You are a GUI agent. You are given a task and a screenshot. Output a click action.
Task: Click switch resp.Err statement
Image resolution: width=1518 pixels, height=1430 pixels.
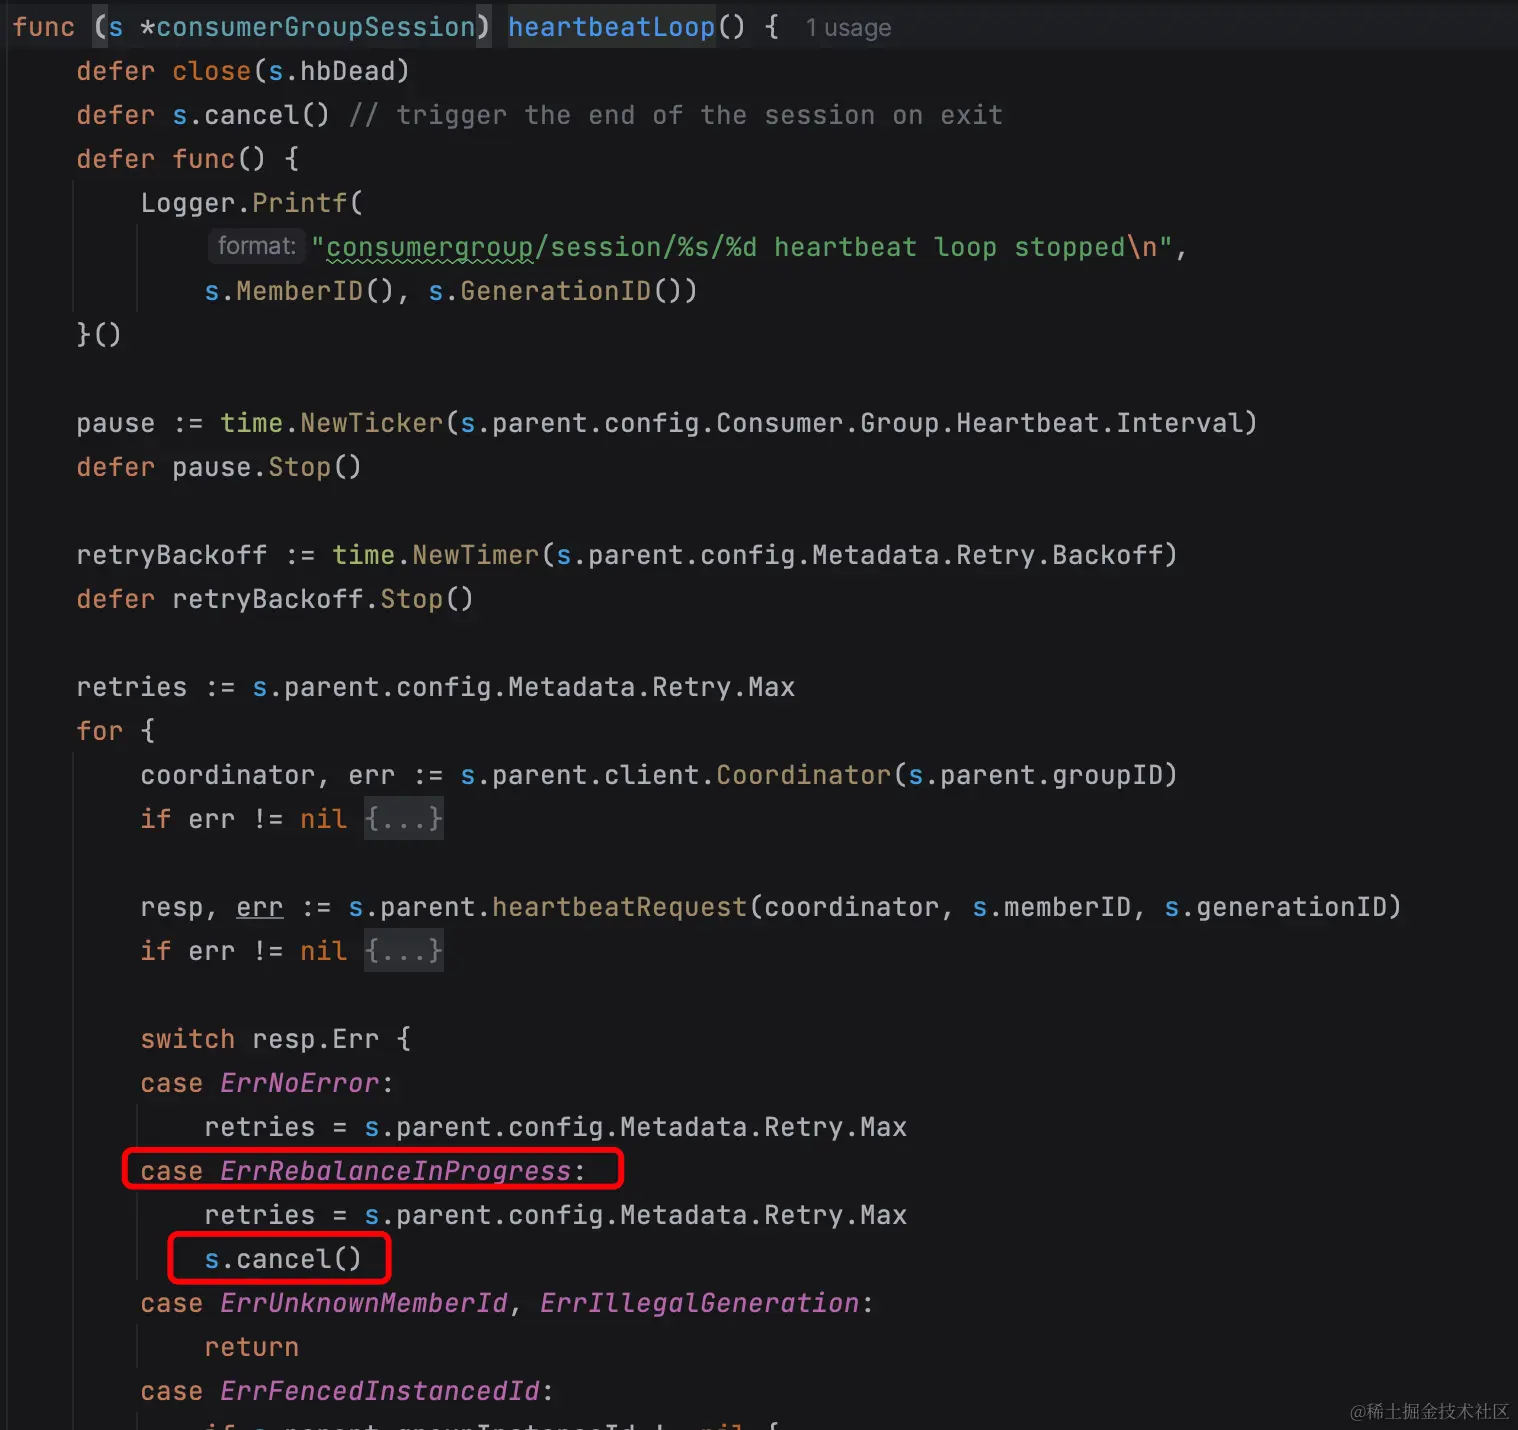click(x=275, y=1039)
